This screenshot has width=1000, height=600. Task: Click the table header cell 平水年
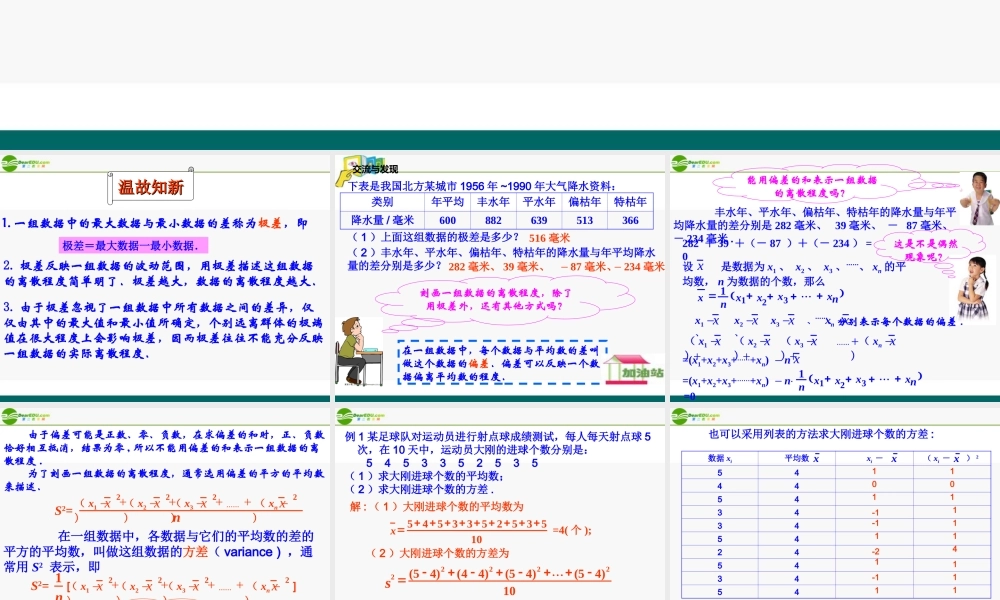tap(539, 201)
